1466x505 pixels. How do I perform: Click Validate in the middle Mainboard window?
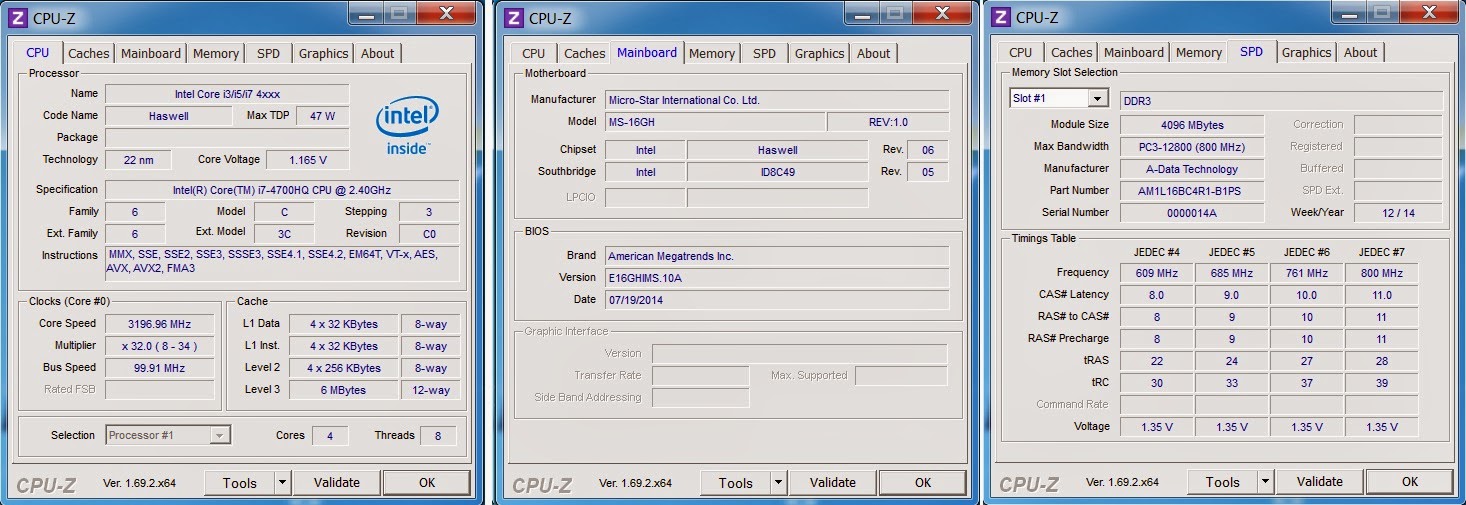[833, 482]
